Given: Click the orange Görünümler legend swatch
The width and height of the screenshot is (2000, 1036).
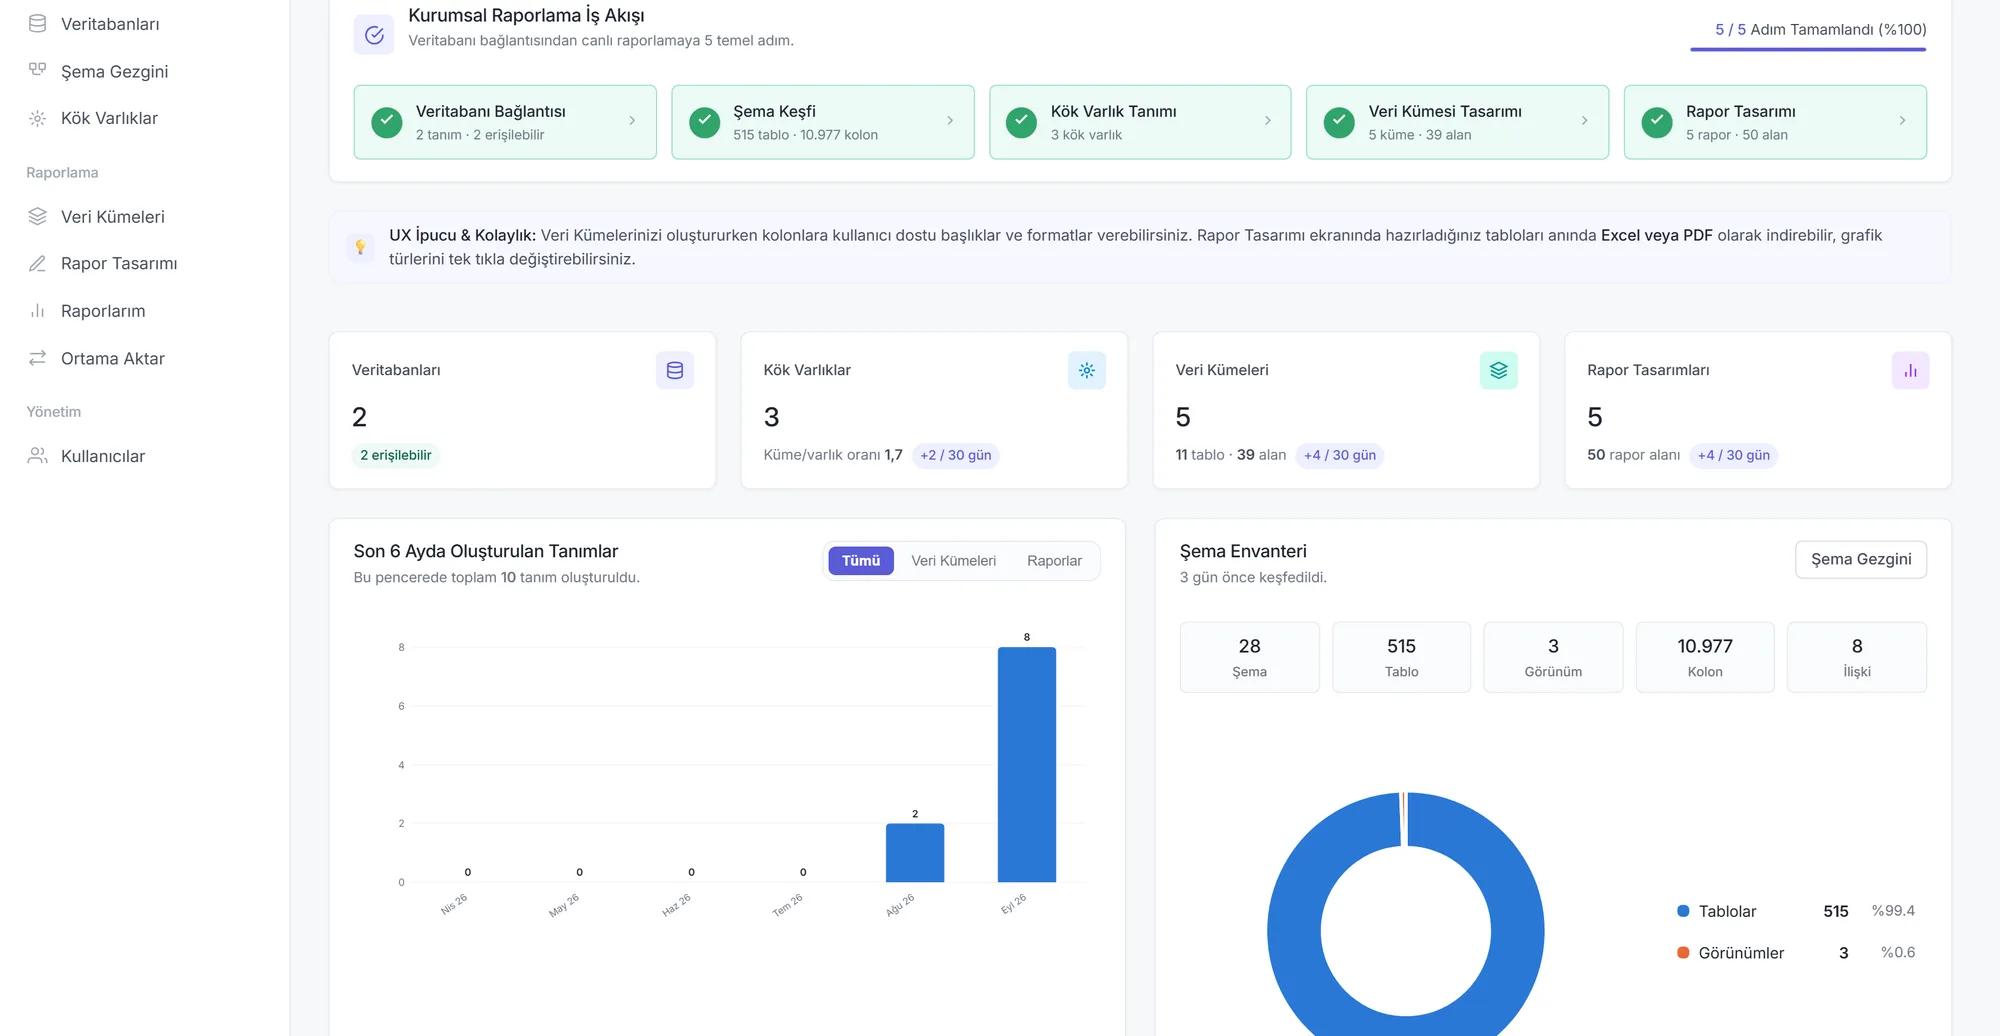Looking at the screenshot, I should (x=1683, y=953).
